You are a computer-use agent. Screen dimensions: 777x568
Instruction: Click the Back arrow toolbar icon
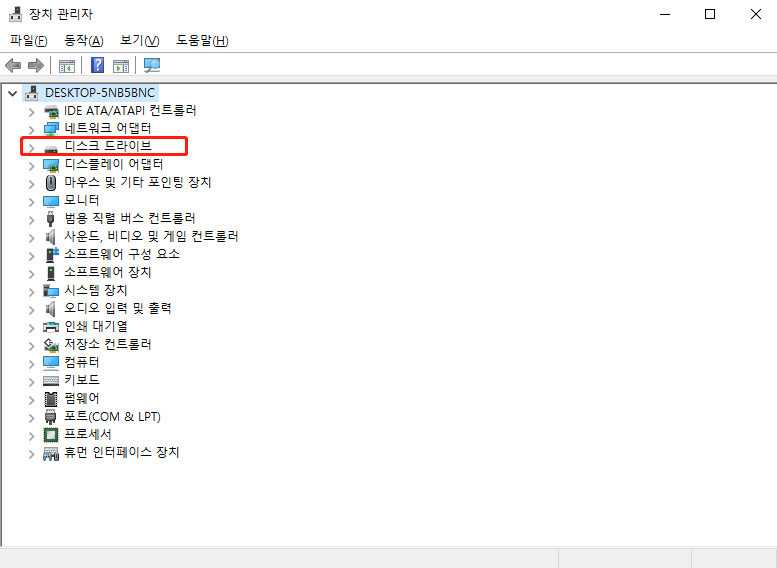(13, 65)
